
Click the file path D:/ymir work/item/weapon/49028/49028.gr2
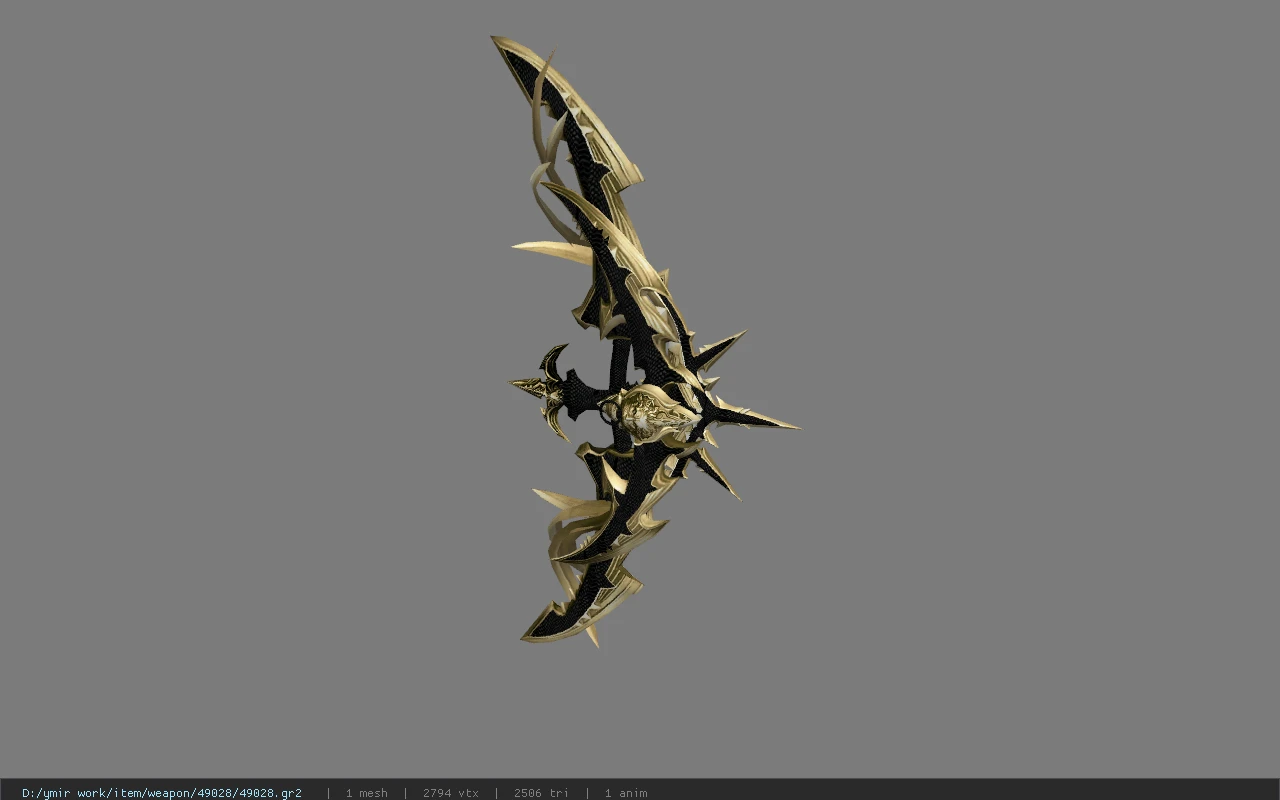pyautogui.click(x=162, y=793)
